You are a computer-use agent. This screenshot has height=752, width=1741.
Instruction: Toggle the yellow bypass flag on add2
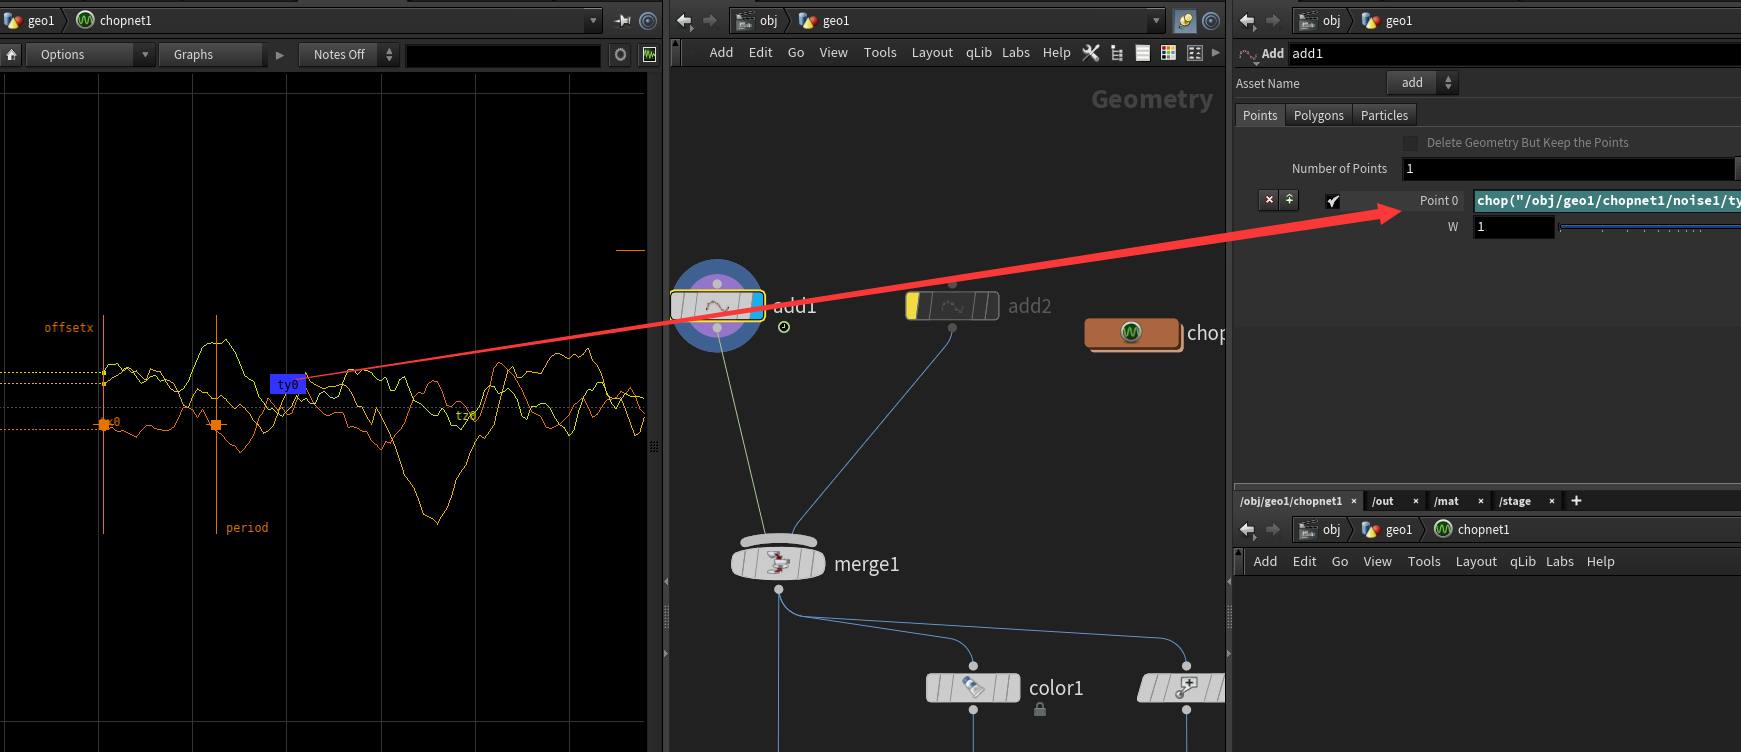913,306
